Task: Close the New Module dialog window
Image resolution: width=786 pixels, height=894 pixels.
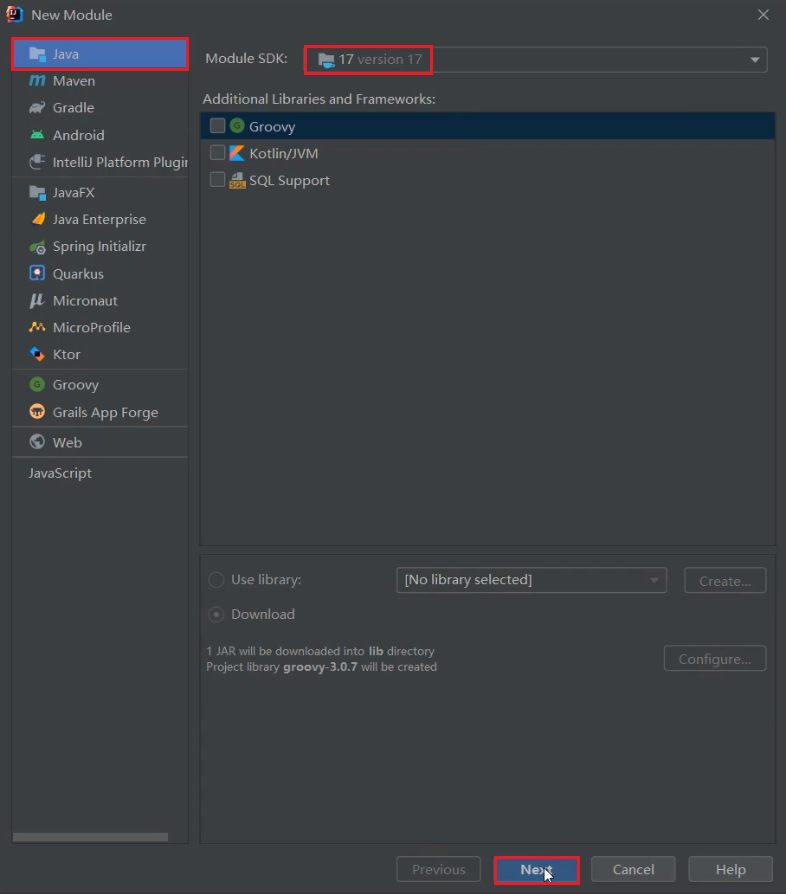Action: coord(763,15)
